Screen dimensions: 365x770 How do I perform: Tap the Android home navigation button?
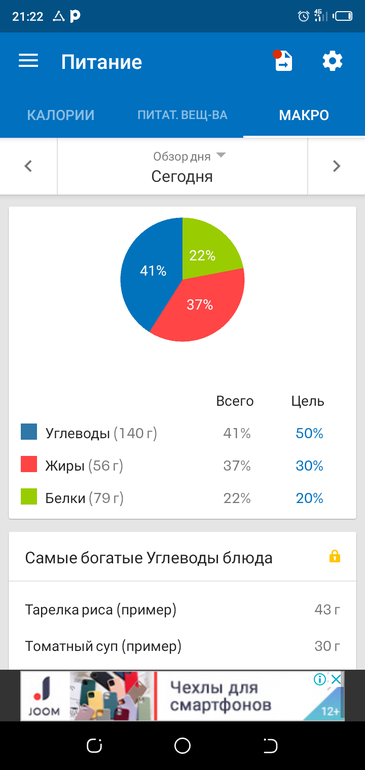(x=182, y=745)
